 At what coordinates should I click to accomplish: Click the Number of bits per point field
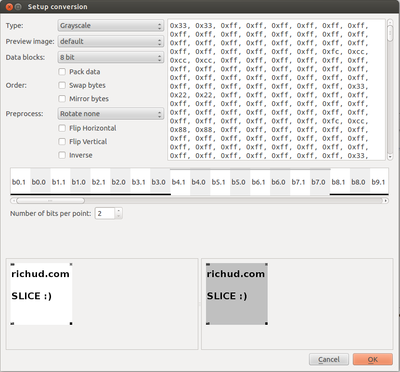pos(105,213)
